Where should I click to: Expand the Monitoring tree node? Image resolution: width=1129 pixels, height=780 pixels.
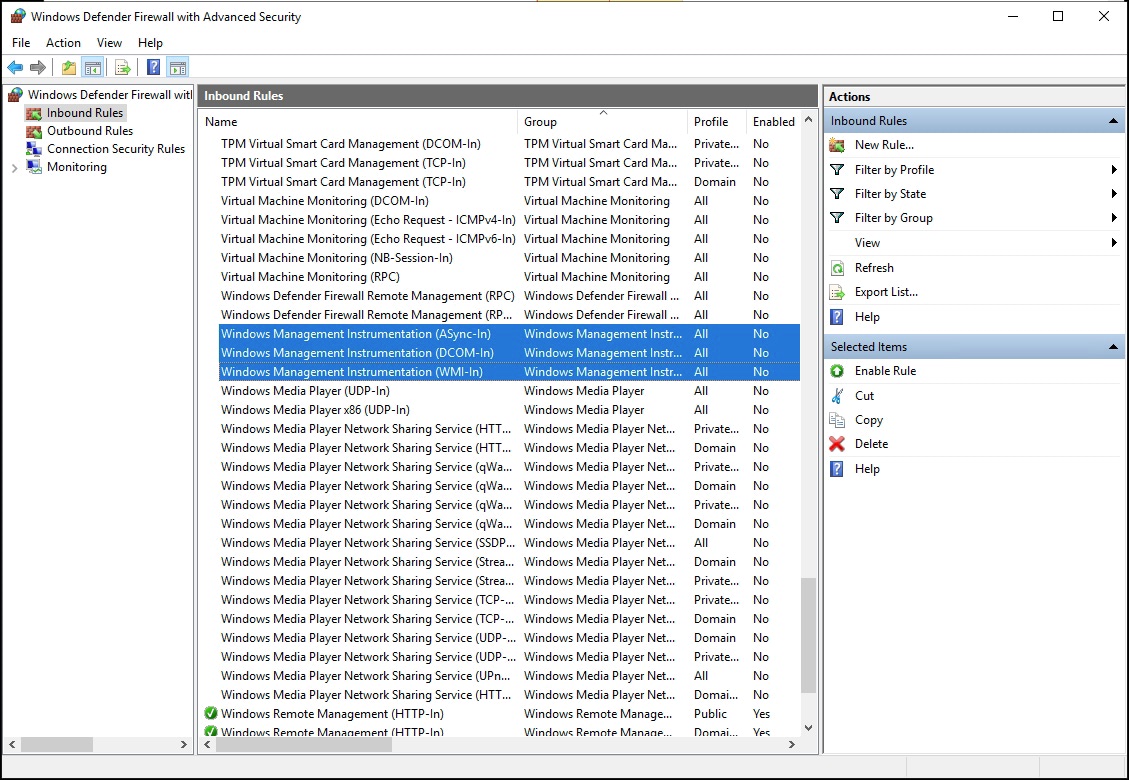click(14, 168)
